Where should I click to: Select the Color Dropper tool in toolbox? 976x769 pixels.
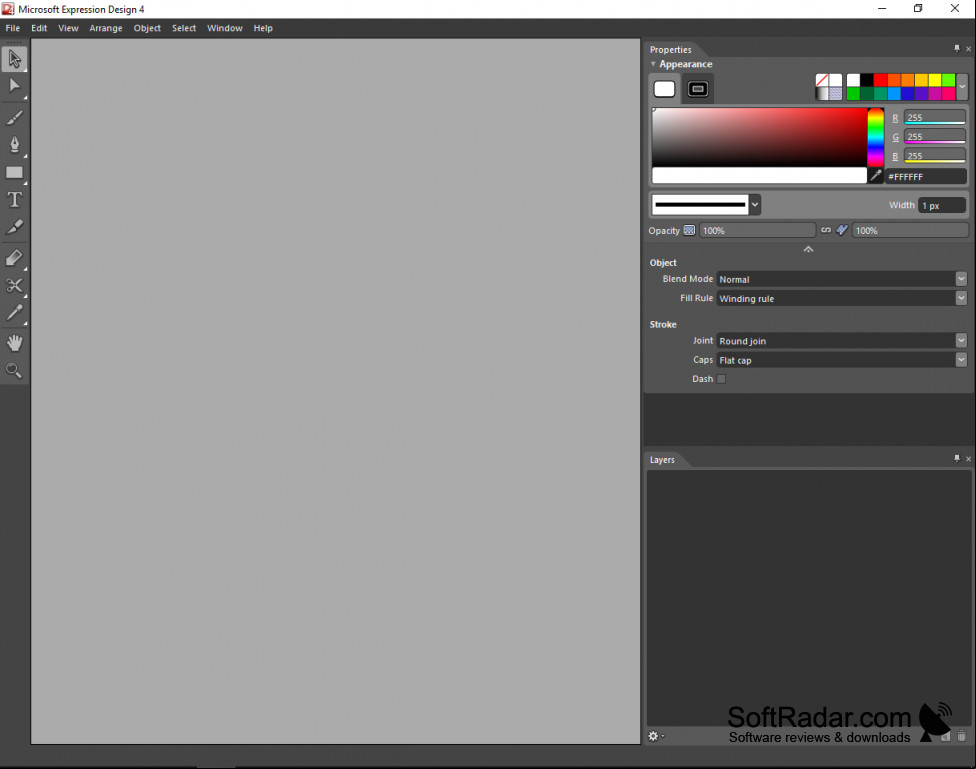pos(14,312)
